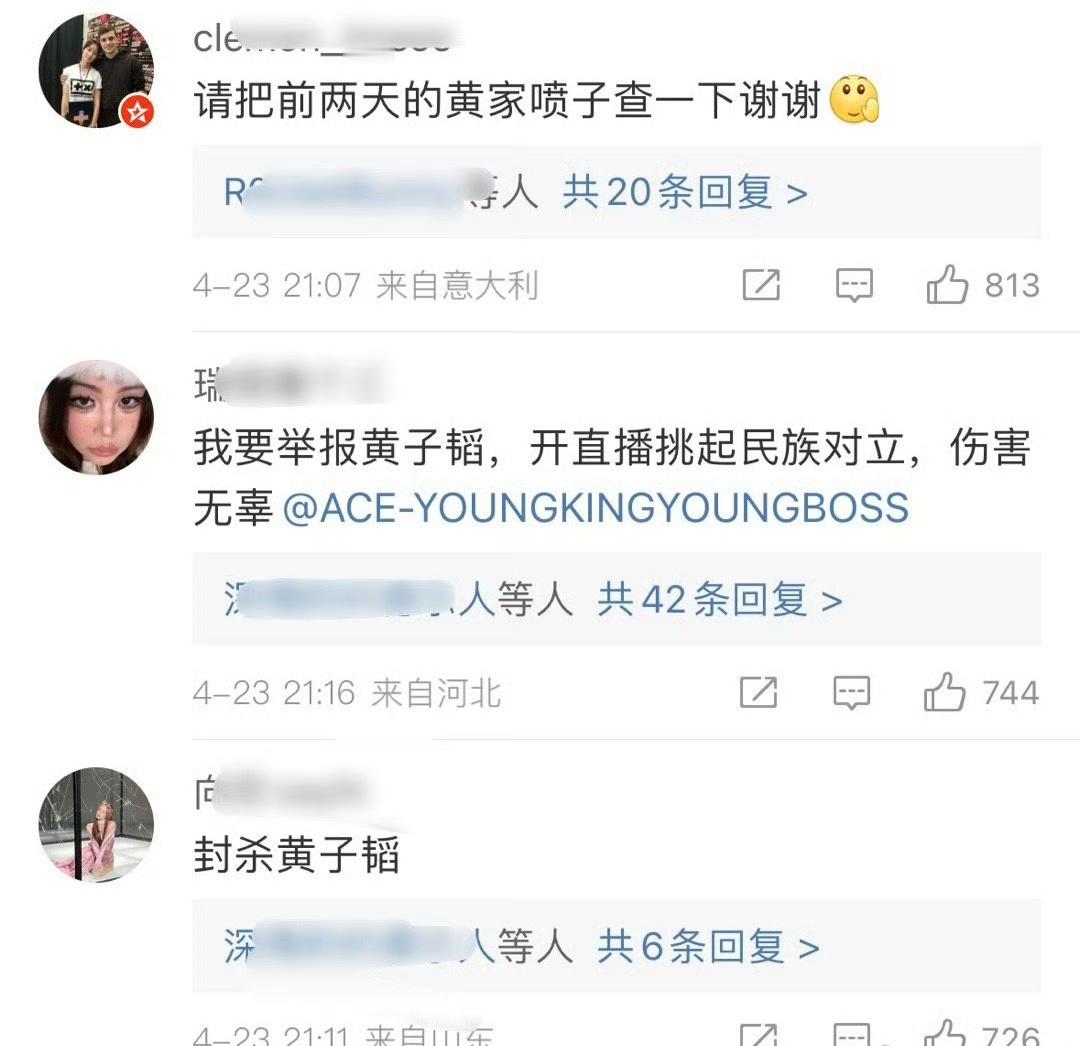Open the avatar of the person in the pink outfit
Screen dimensions: 1080x1046
coord(96,824)
